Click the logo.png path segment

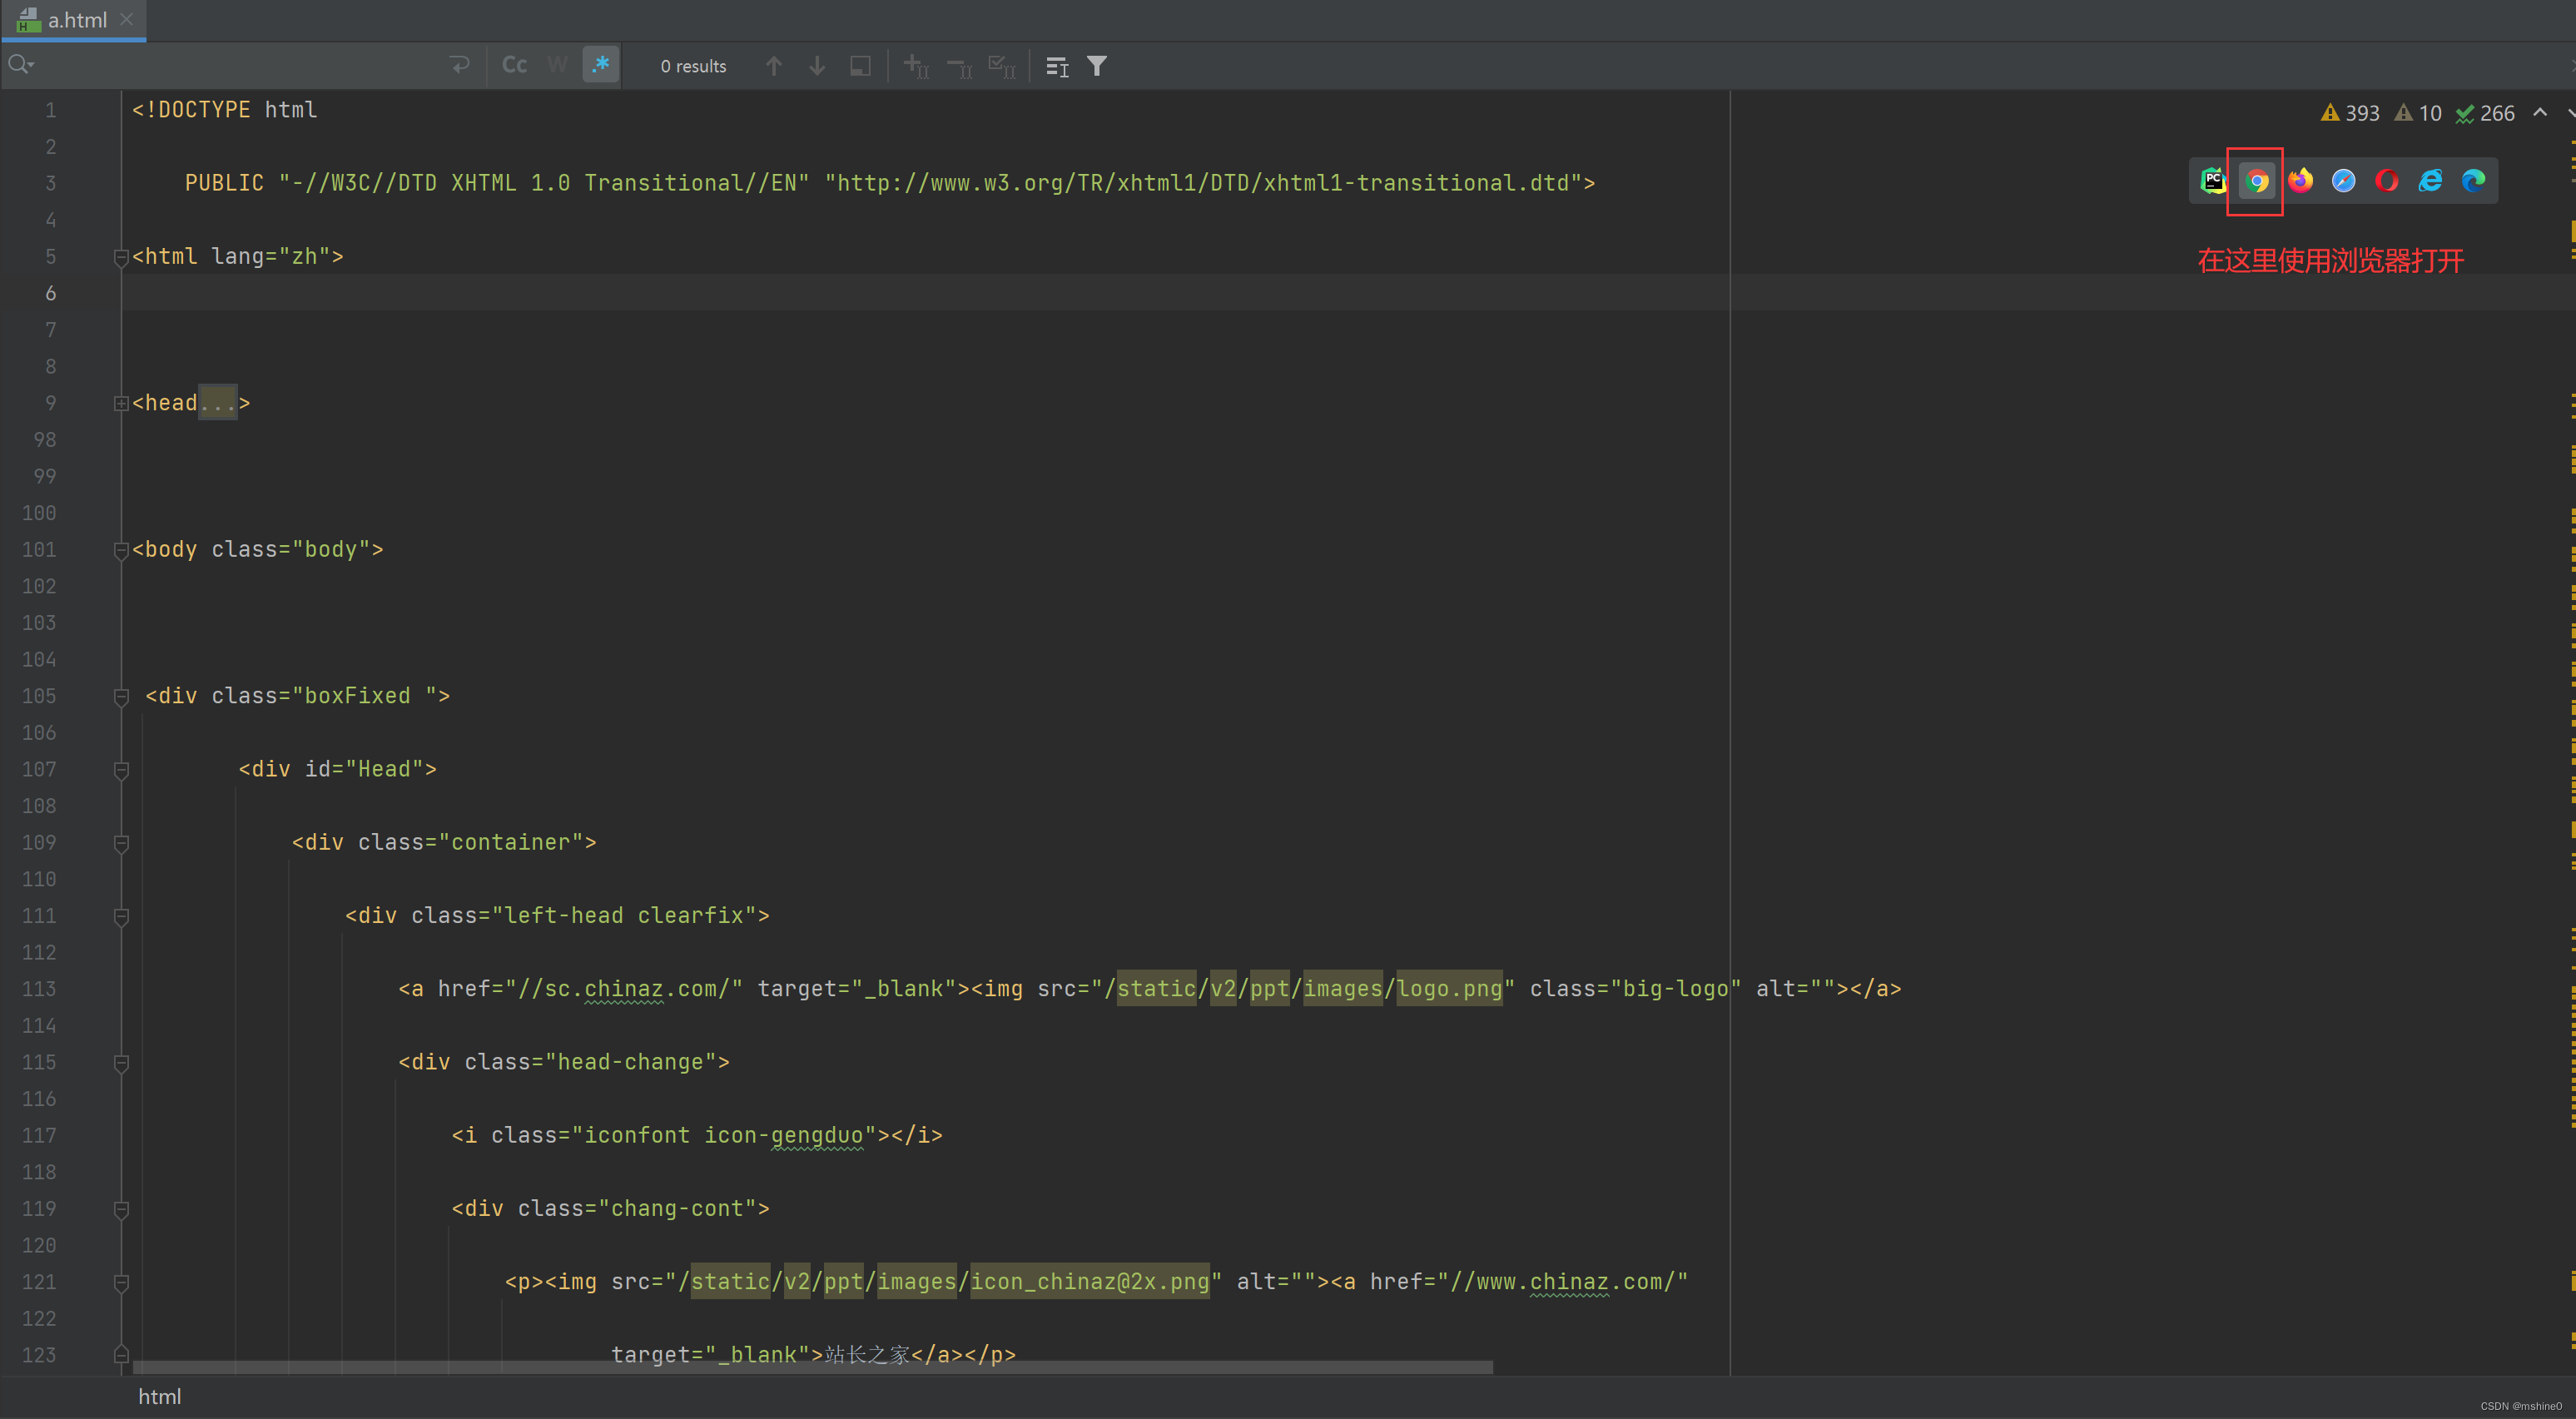[1449, 989]
